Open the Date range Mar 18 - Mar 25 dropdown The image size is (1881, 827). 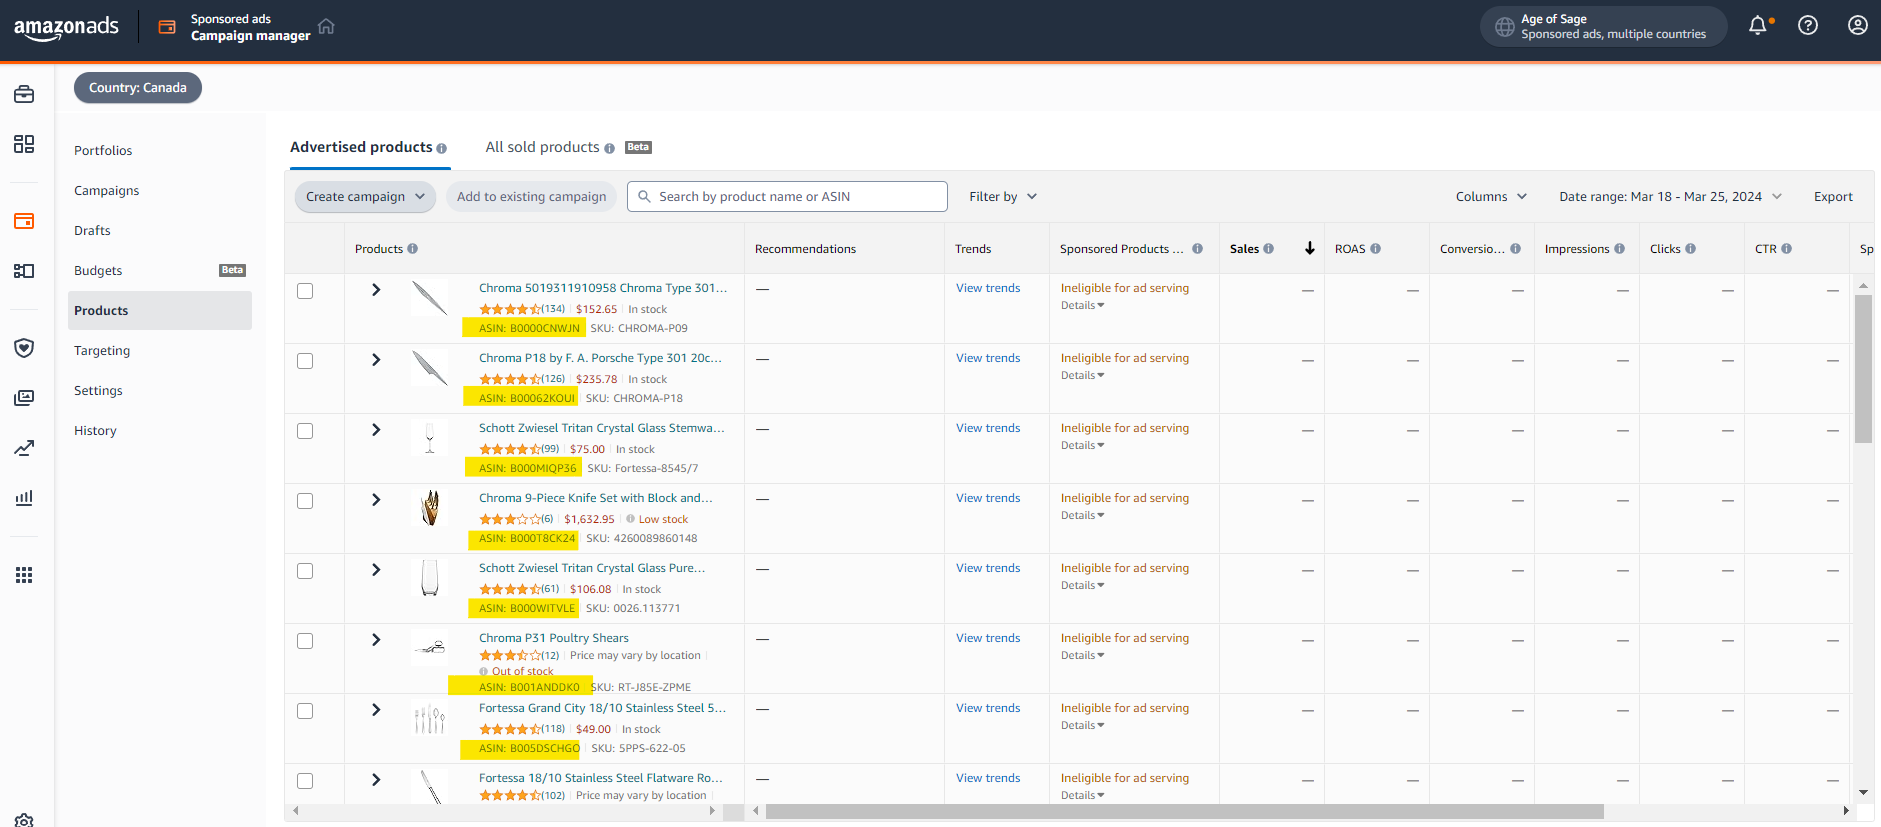pyautogui.click(x=1670, y=197)
